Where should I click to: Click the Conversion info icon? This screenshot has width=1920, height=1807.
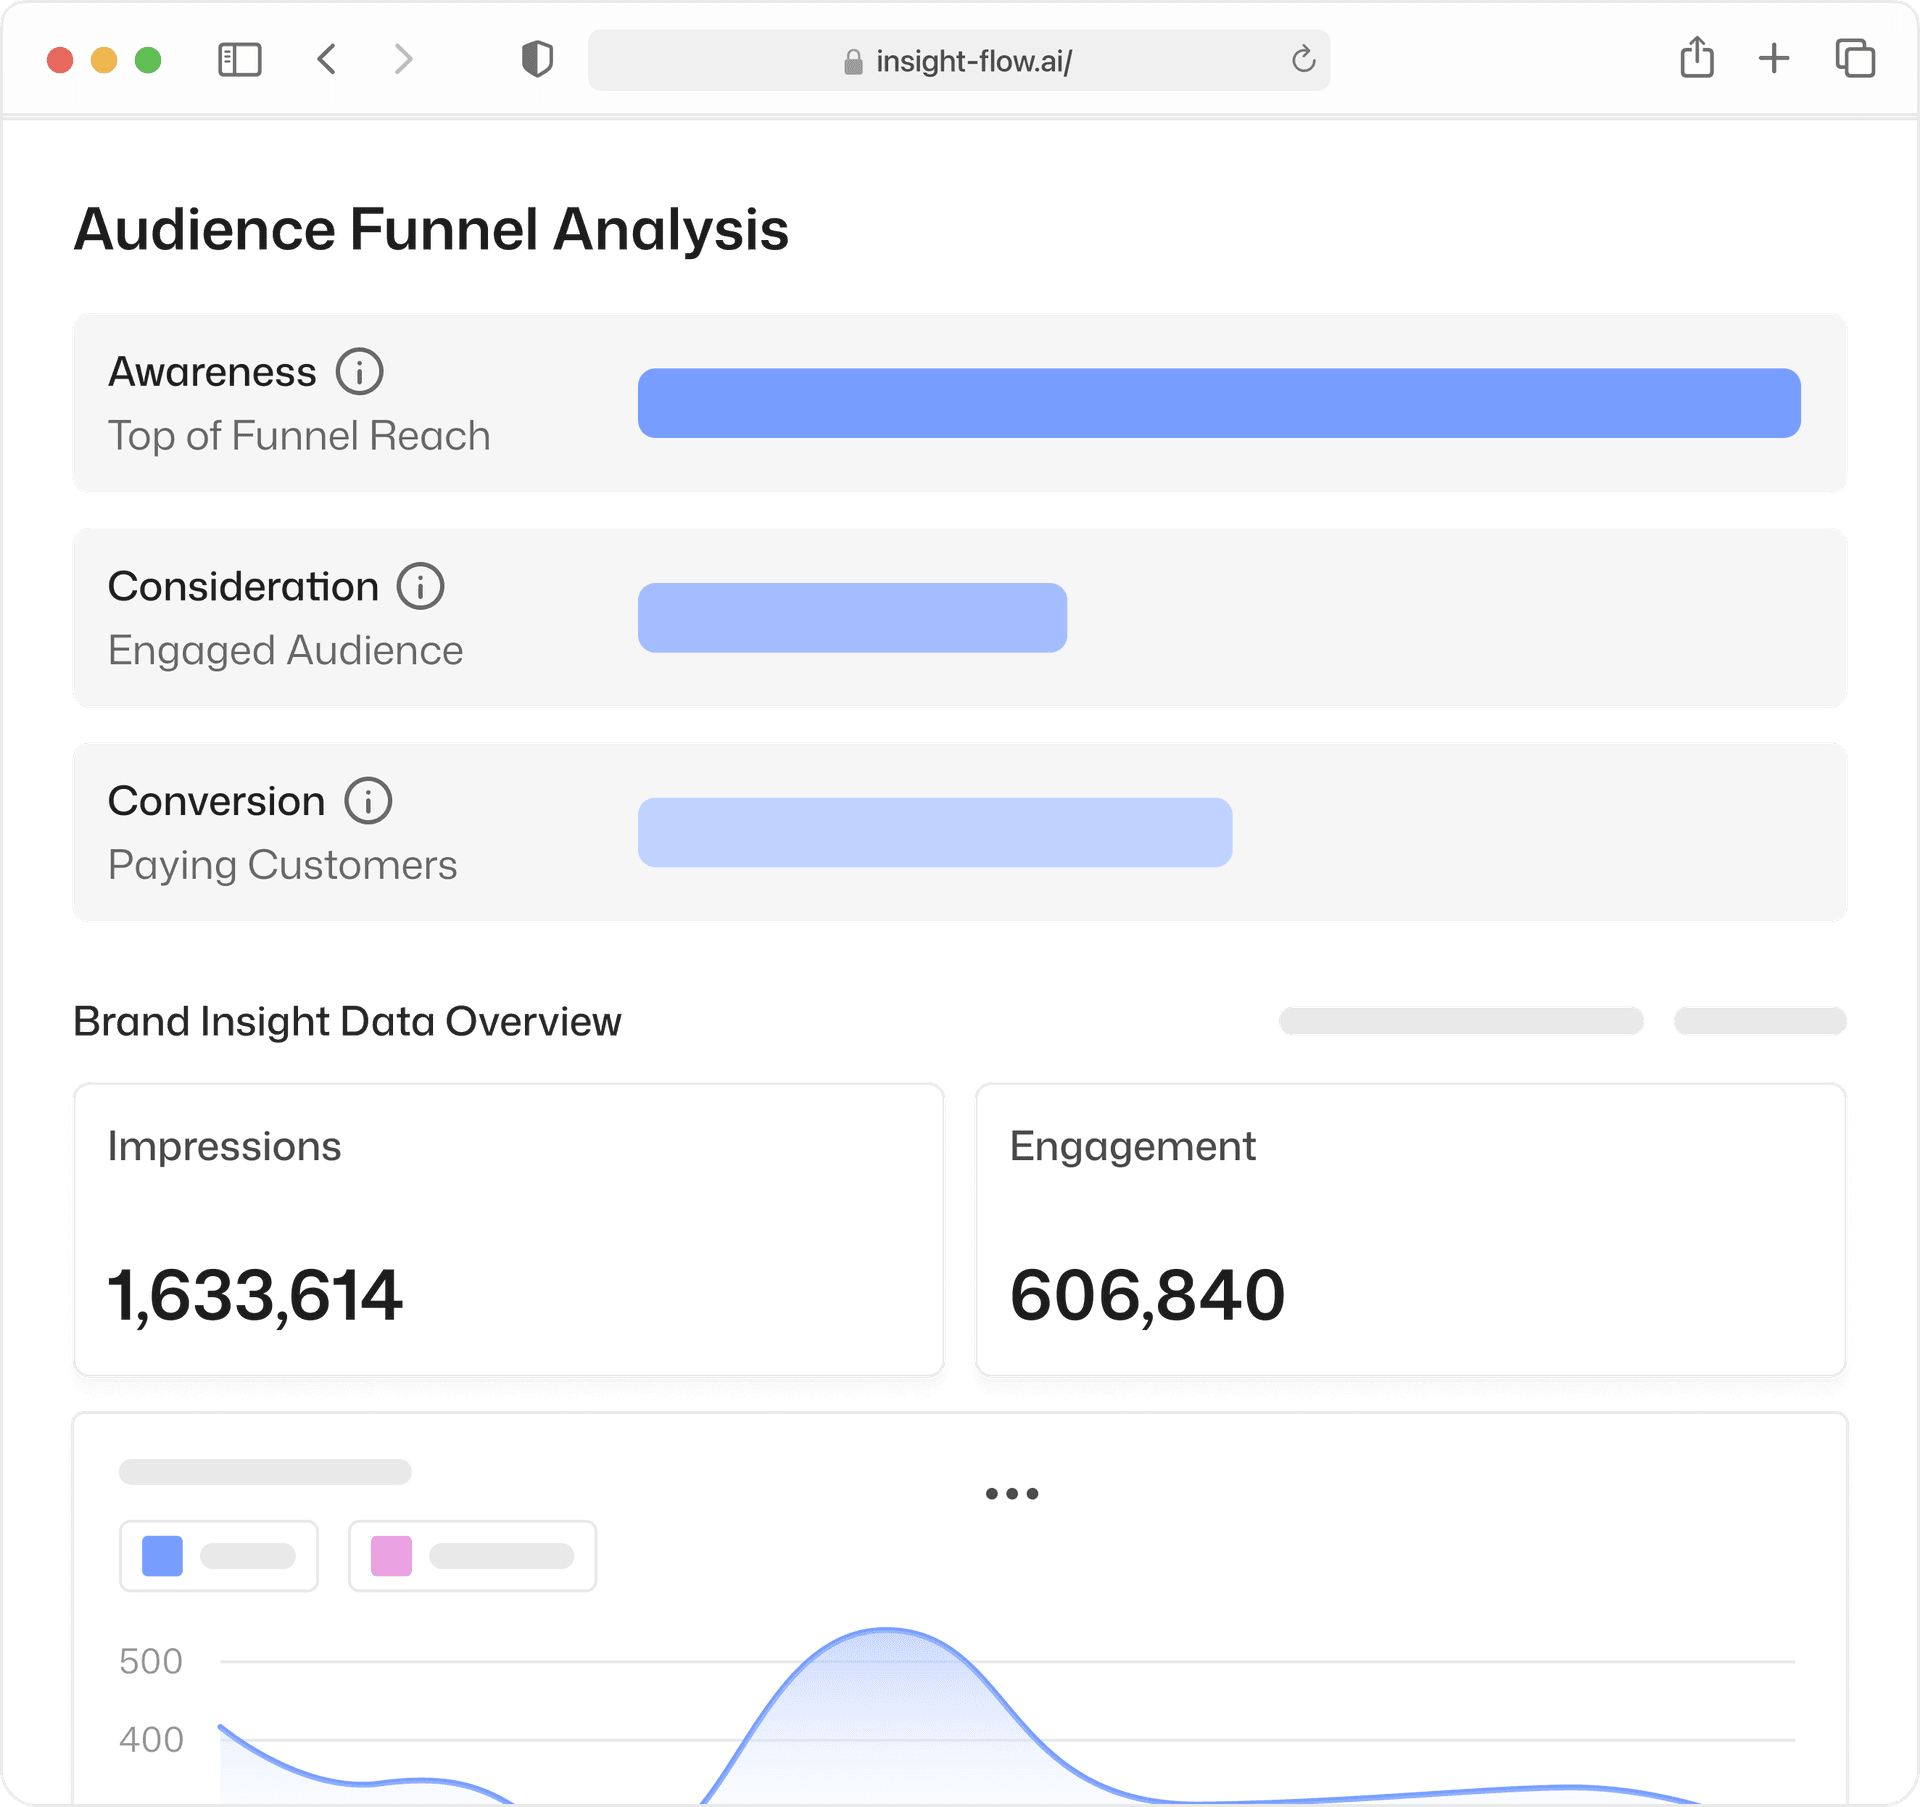pyautogui.click(x=368, y=801)
